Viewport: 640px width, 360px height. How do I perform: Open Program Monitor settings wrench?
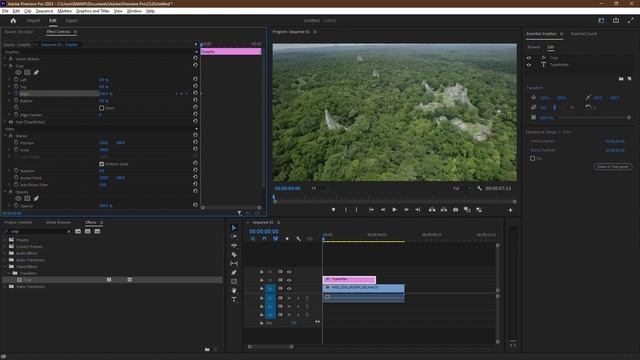(480, 188)
